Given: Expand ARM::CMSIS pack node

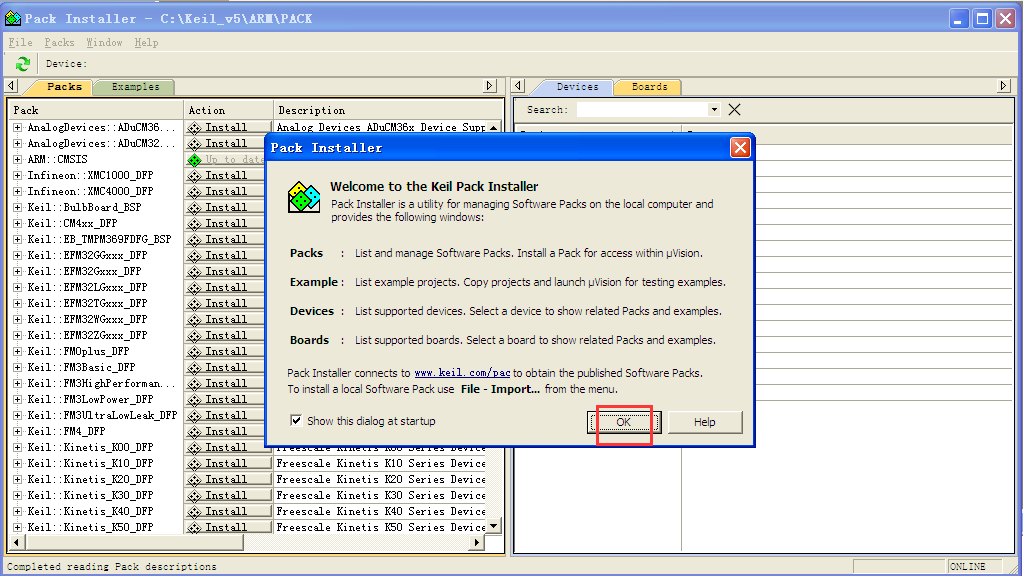Looking at the screenshot, I should click(x=18, y=159).
